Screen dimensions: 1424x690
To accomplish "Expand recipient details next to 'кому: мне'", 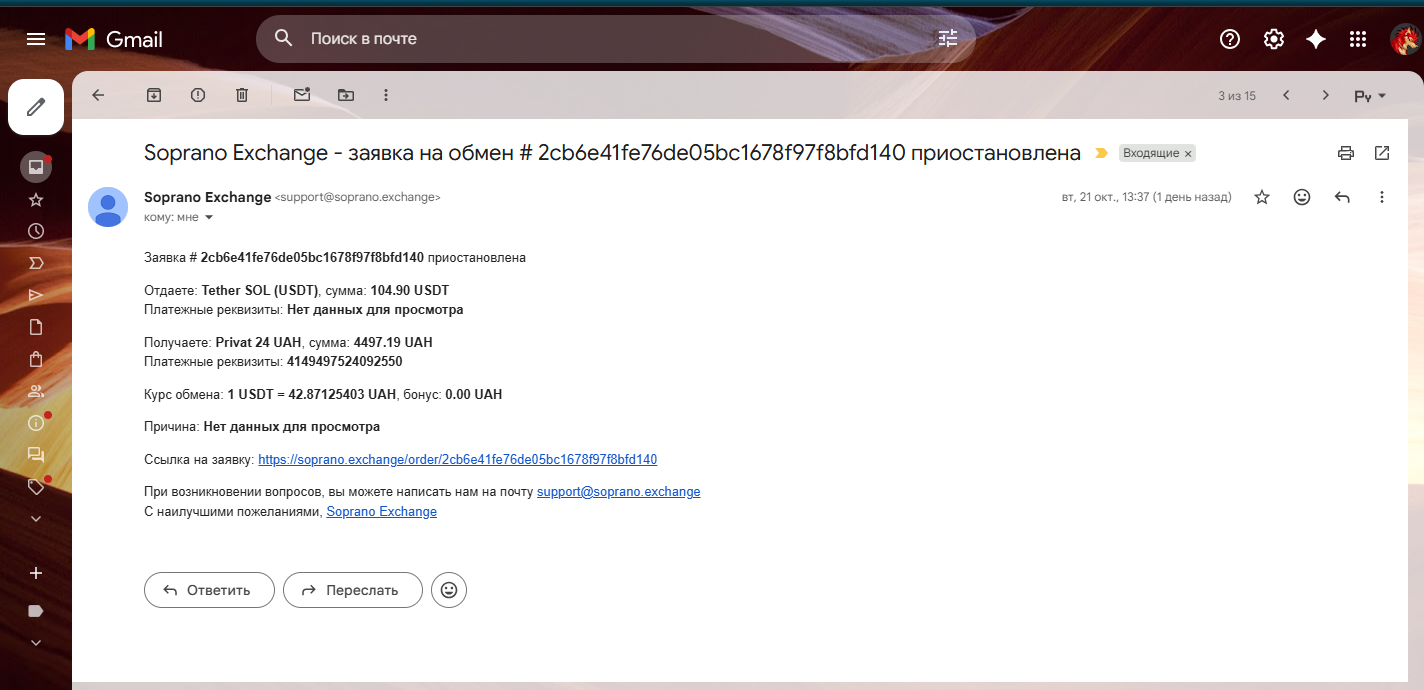I will [209, 217].
